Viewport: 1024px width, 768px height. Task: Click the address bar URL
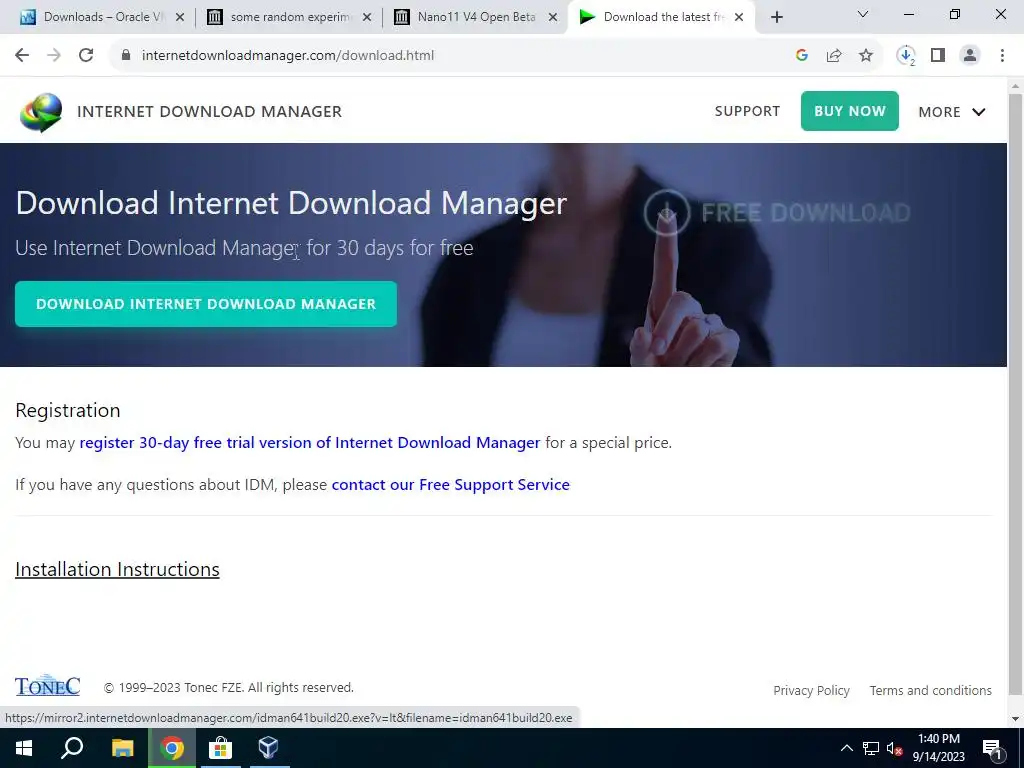tap(288, 56)
